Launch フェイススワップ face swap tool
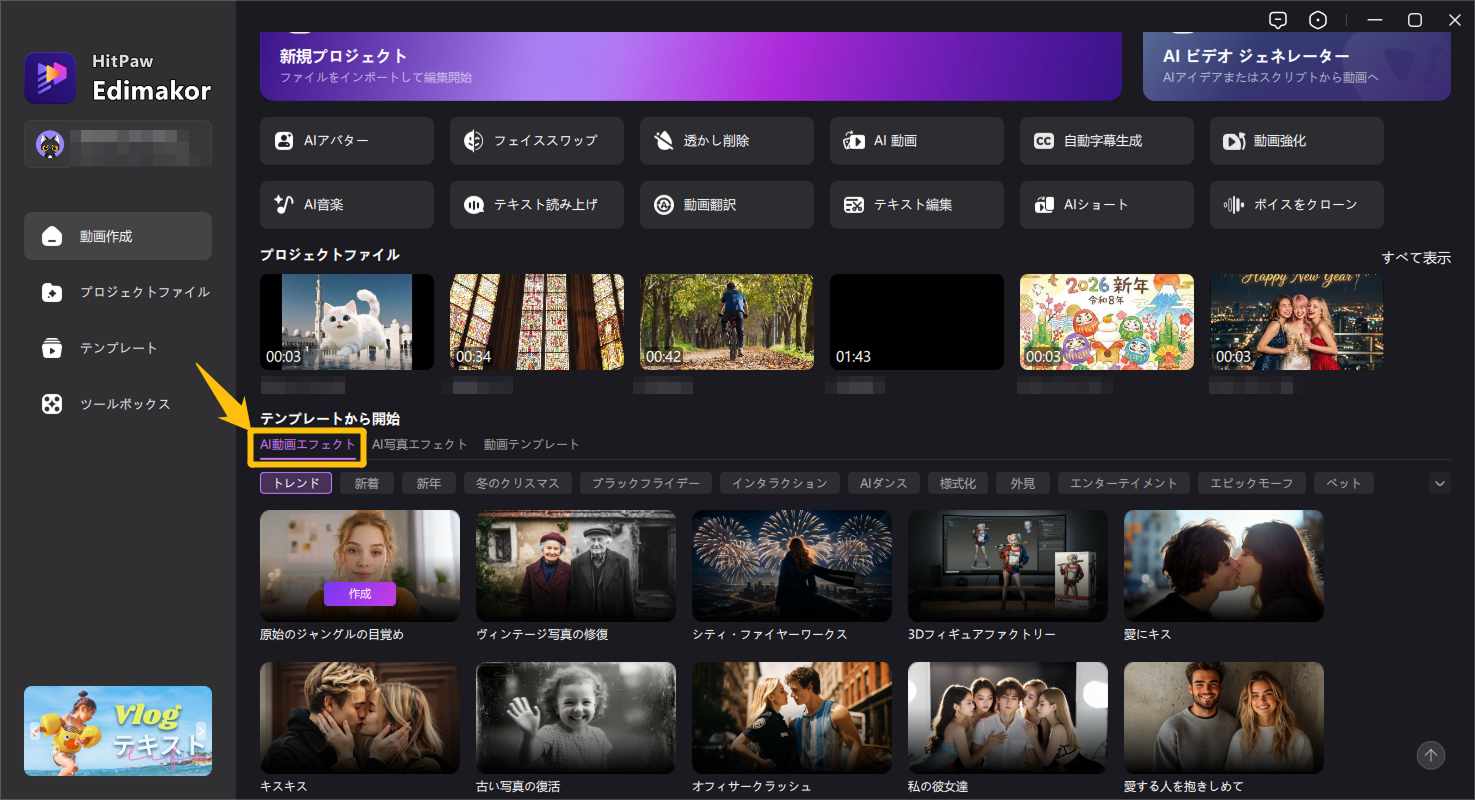Screen dimensions: 1475x800 pyautogui.click(x=536, y=141)
